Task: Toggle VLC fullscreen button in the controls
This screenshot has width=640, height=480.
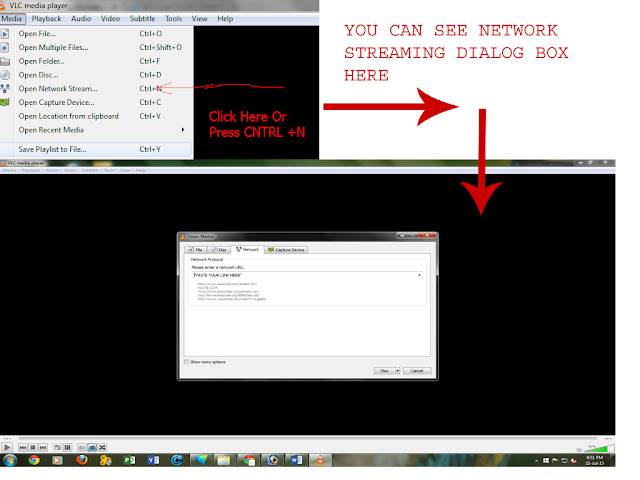Action: 58,448
